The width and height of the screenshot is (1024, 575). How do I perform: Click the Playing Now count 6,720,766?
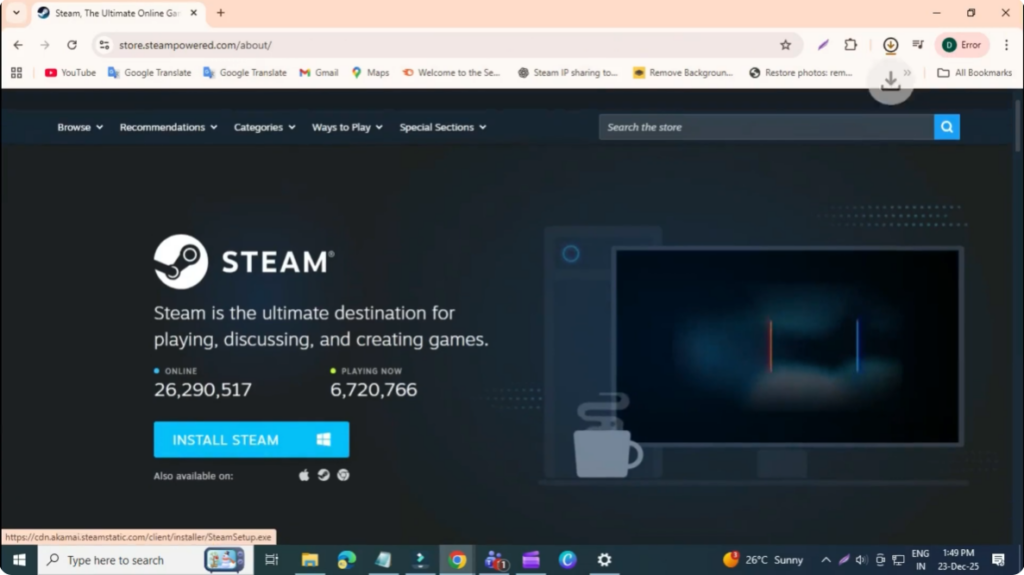point(374,389)
